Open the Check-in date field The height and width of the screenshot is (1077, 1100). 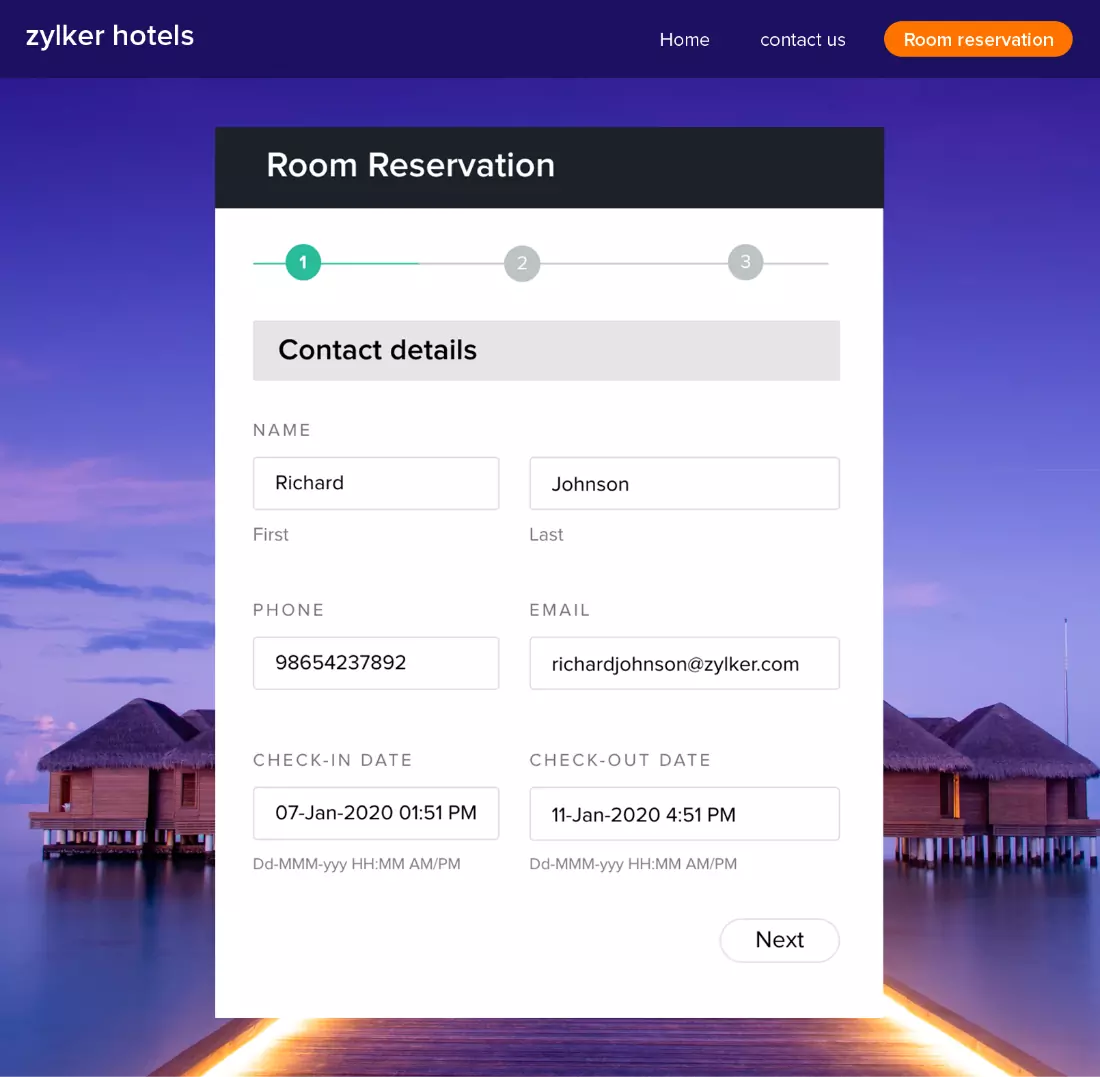click(376, 813)
